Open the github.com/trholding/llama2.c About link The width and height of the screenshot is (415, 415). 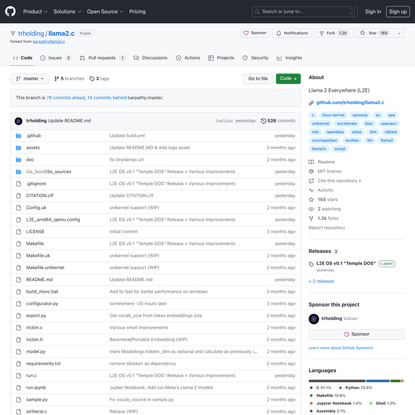[x=350, y=103]
